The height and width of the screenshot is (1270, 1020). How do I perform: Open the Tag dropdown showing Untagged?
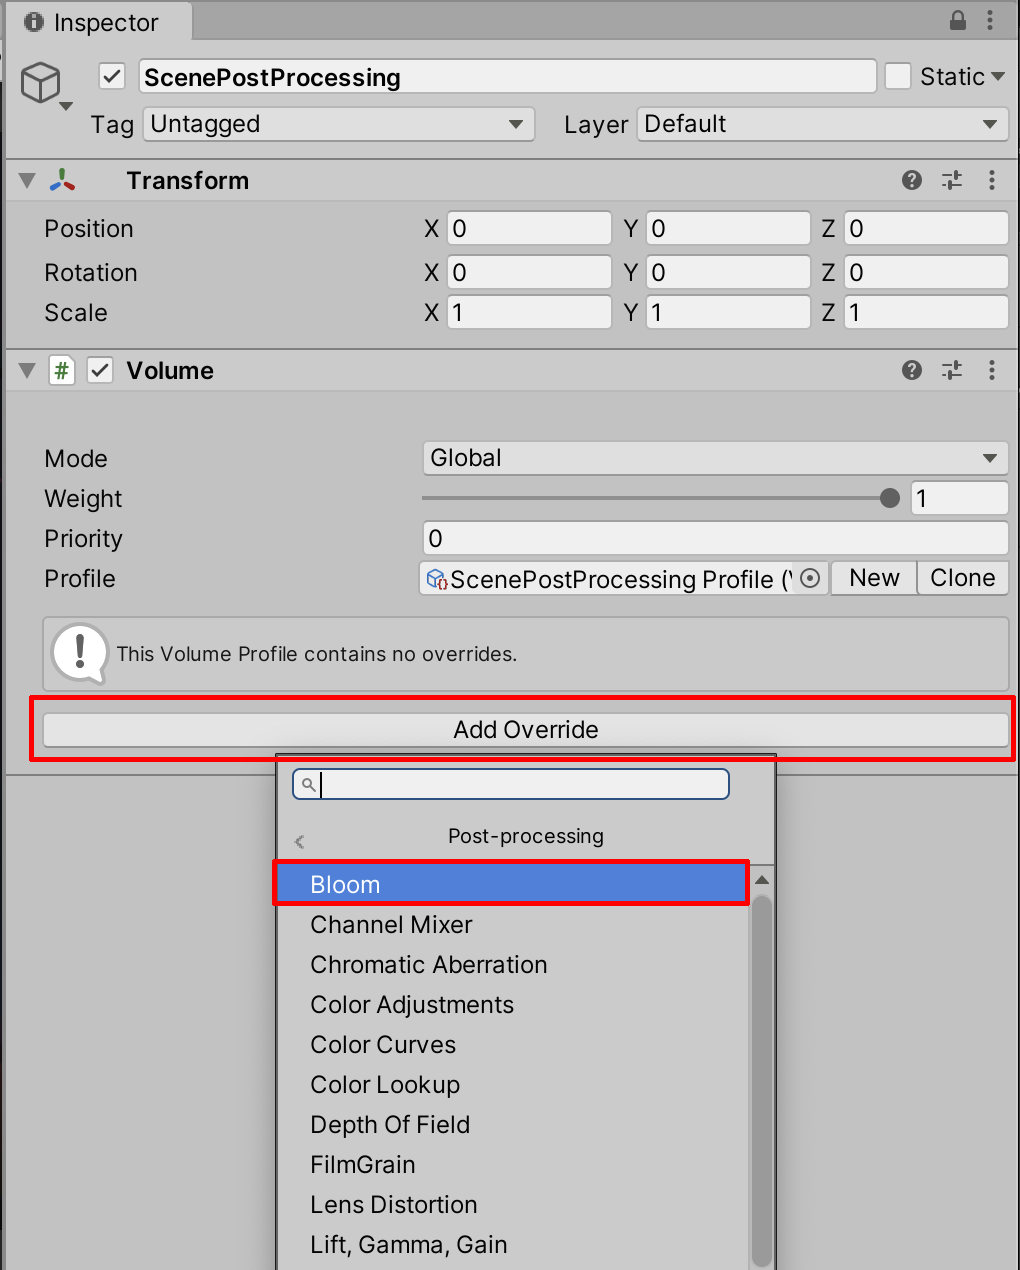(339, 124)
